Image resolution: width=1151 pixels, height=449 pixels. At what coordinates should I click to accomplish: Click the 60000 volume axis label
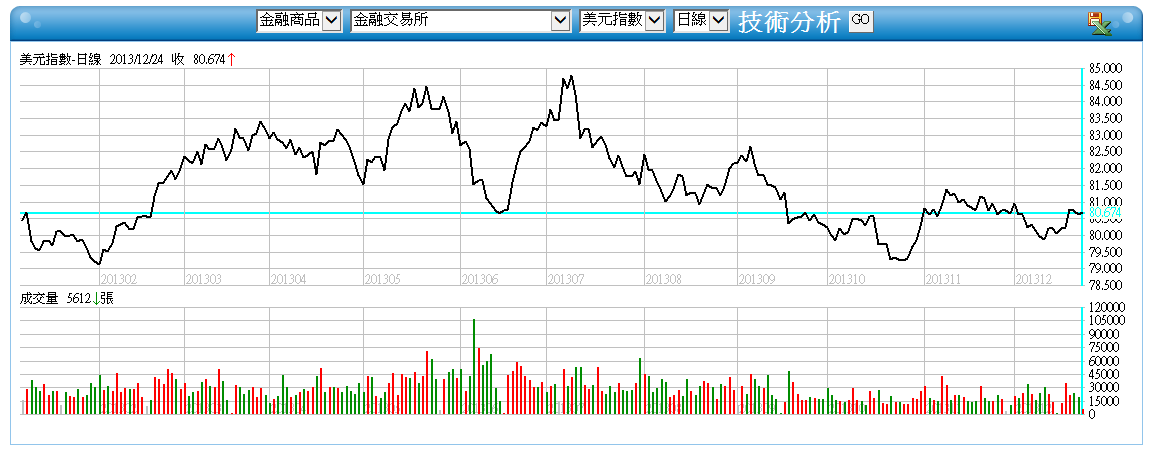(1104, 361)
